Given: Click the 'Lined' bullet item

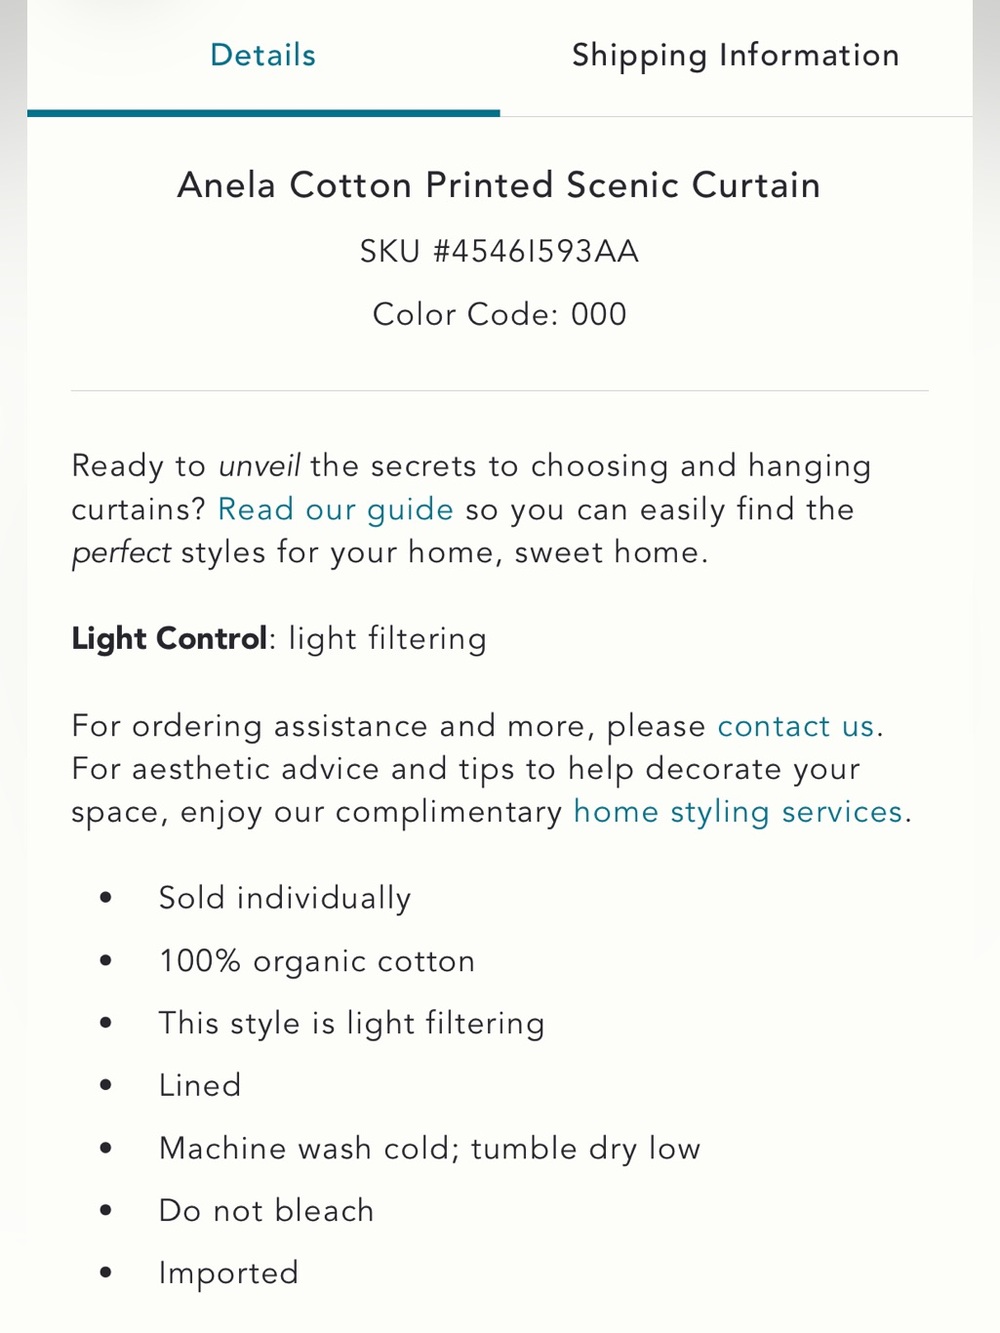Looking at the screenshot, I should pos(200,1085).
